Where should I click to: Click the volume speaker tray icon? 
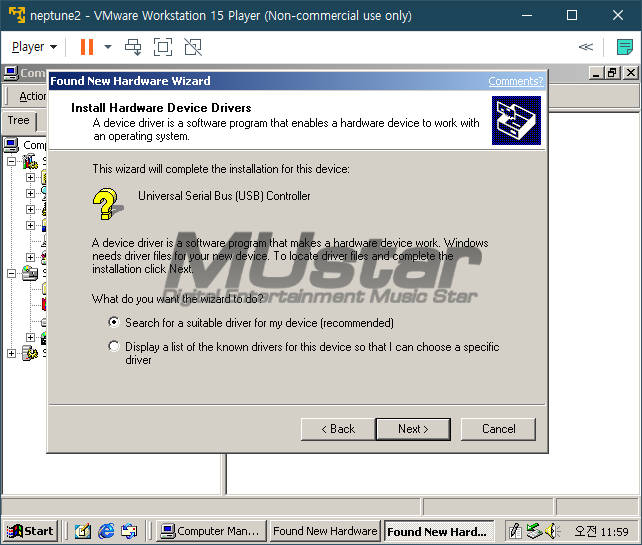pyautogui.click(x=552, y=531)
